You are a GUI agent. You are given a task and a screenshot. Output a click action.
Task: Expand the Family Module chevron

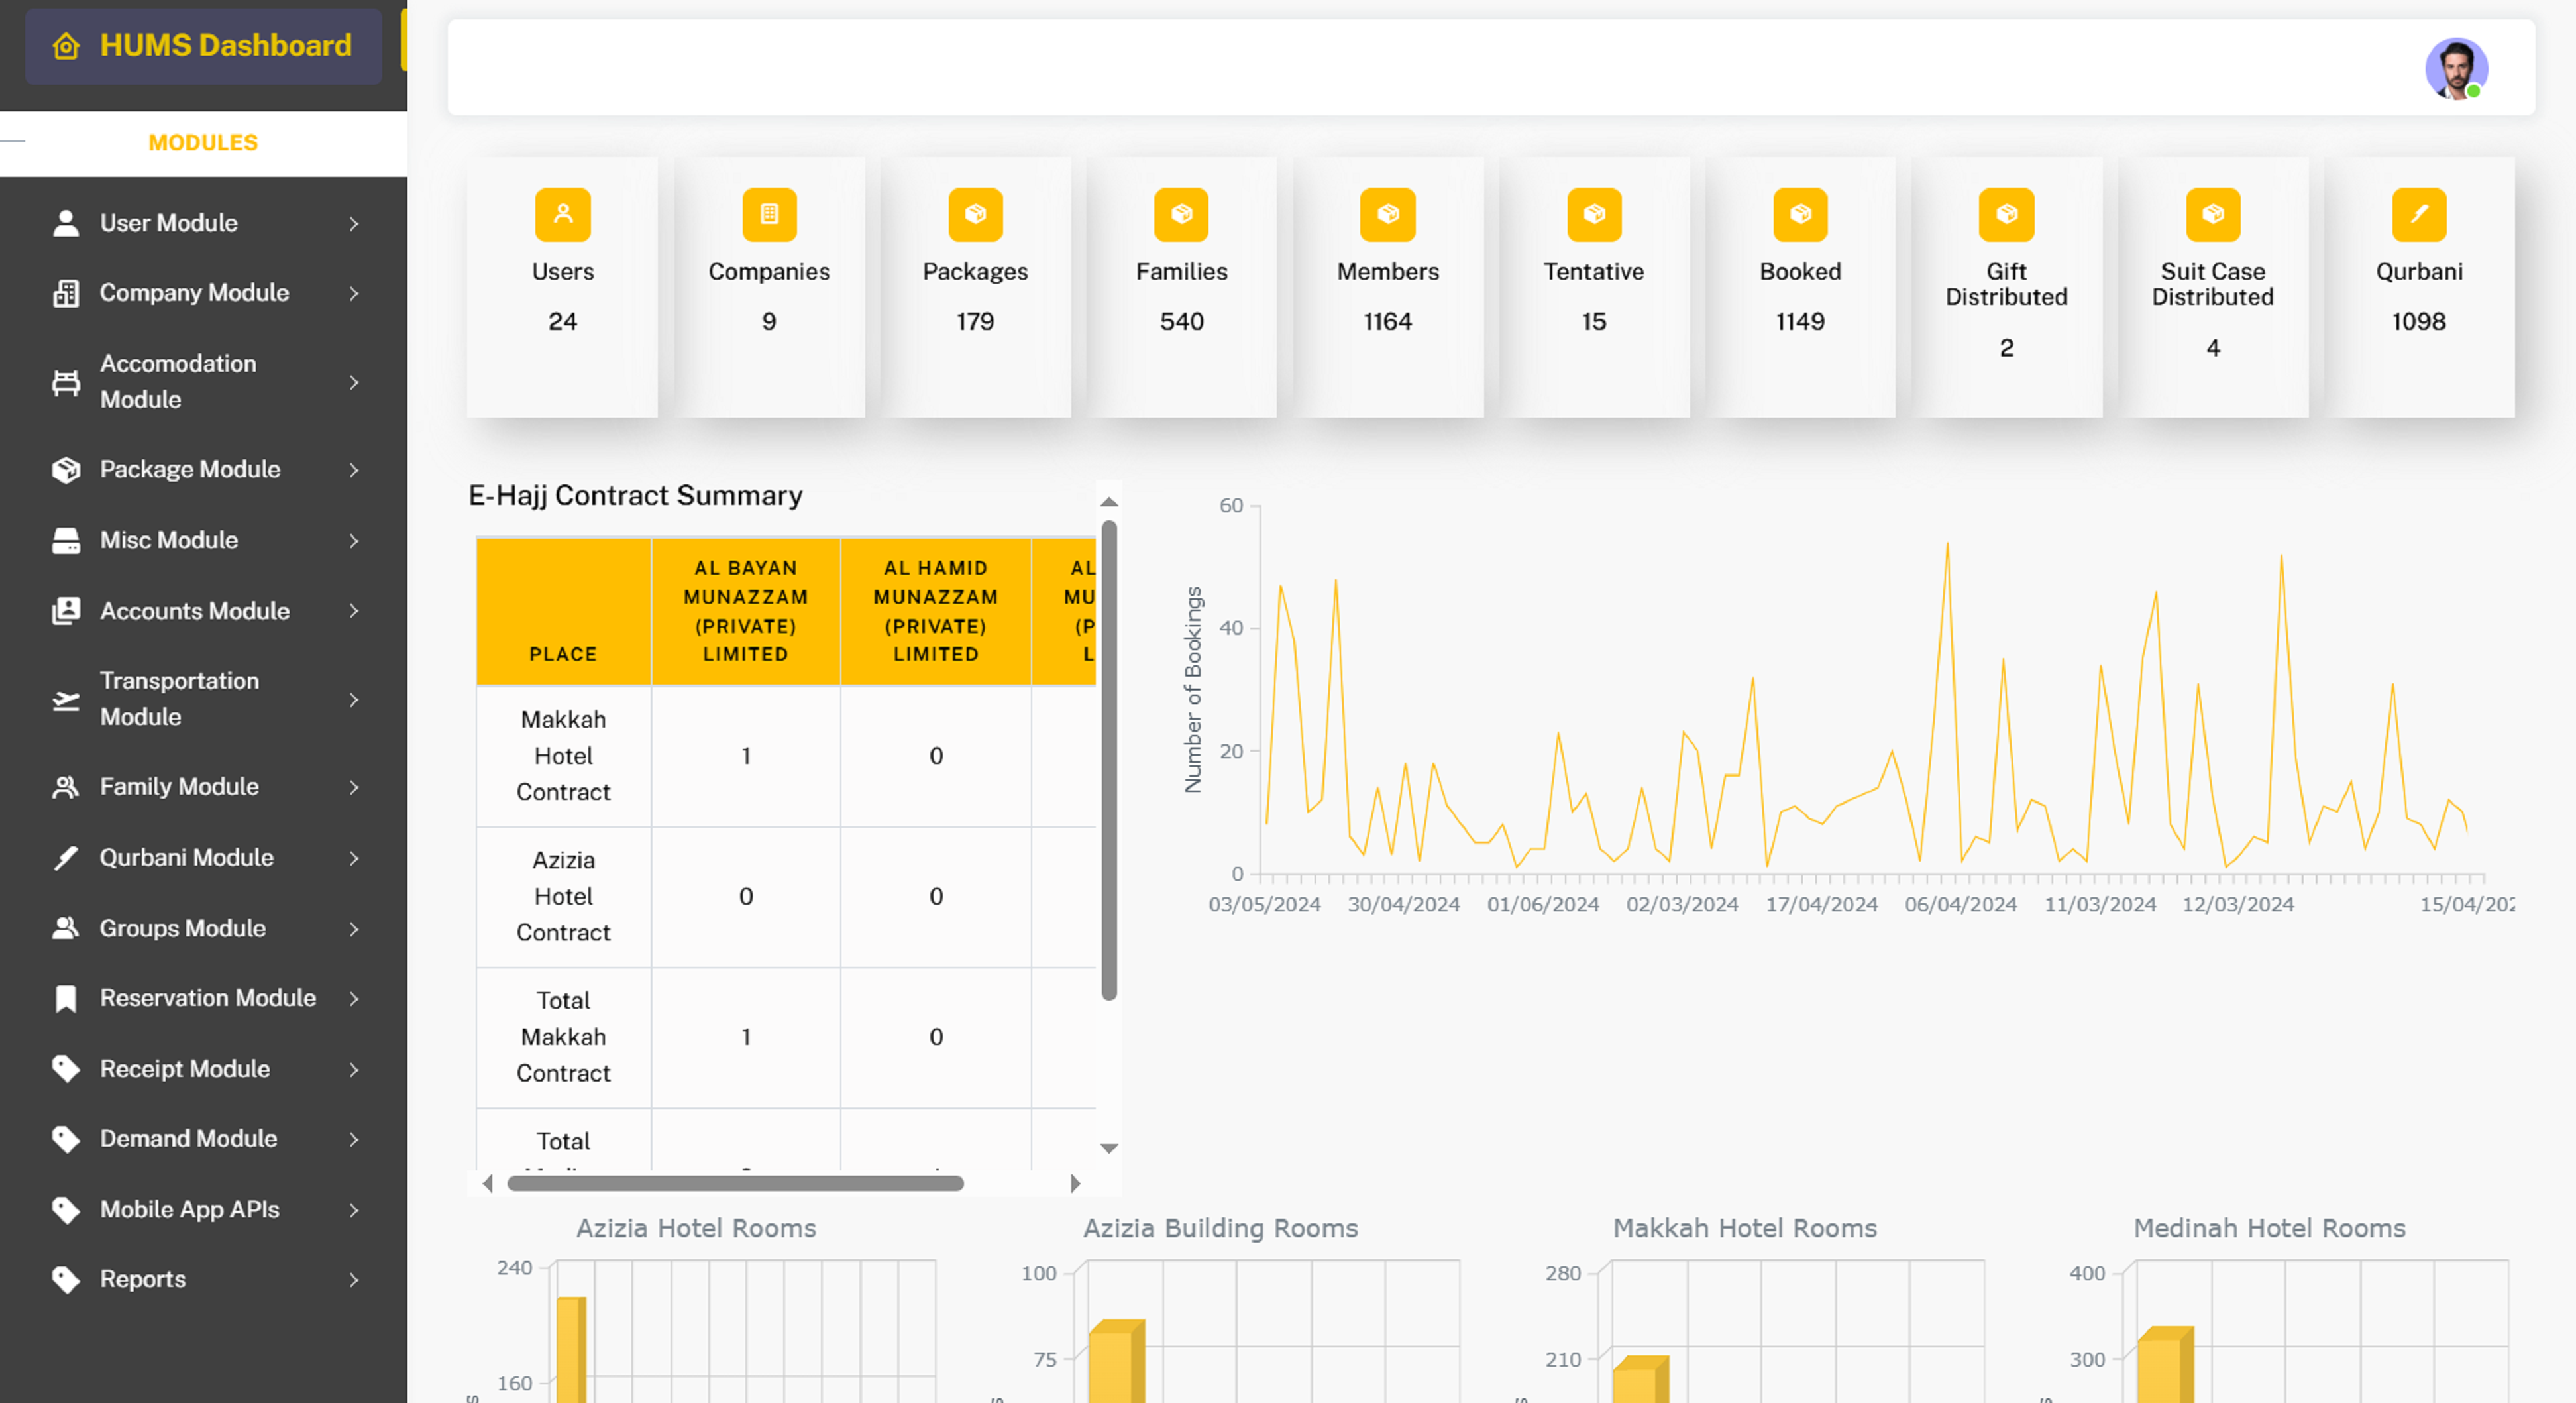click(x=355, y=787)
